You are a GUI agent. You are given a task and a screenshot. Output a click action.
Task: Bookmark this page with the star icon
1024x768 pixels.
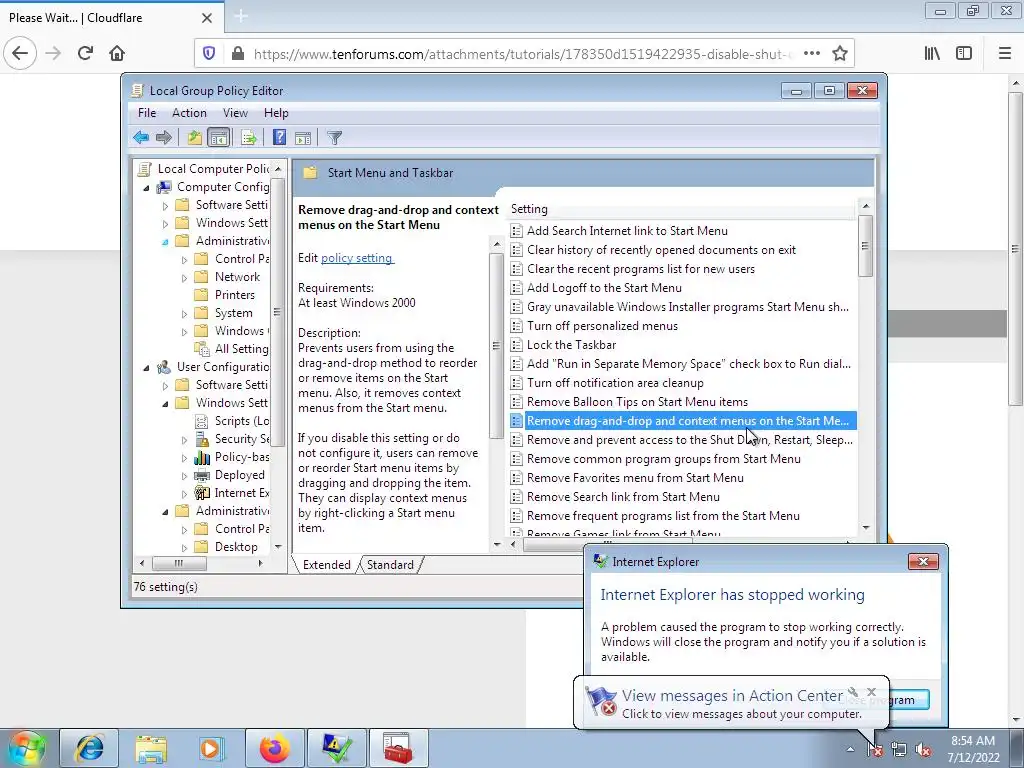click(840, 53)
